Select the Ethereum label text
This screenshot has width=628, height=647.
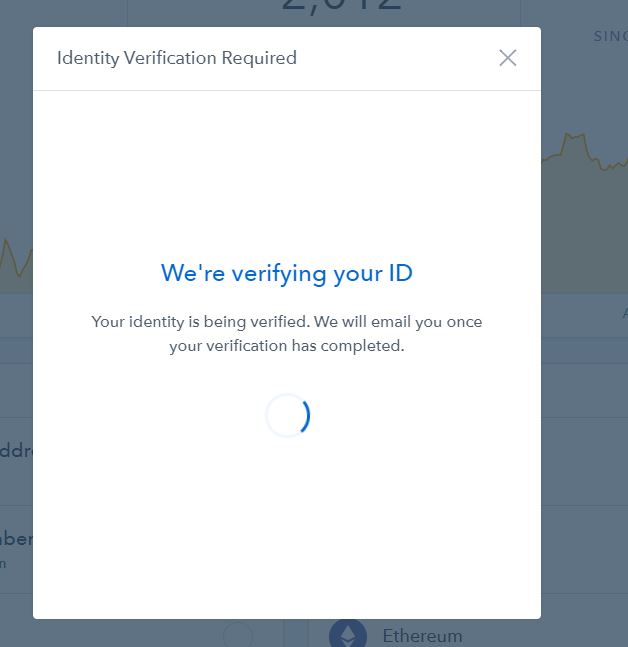[422, 635]
